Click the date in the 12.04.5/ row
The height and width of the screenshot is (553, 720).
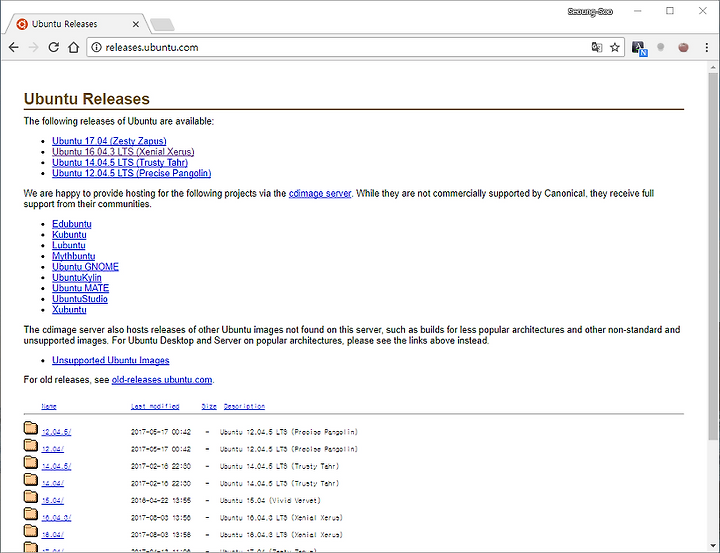161,432
